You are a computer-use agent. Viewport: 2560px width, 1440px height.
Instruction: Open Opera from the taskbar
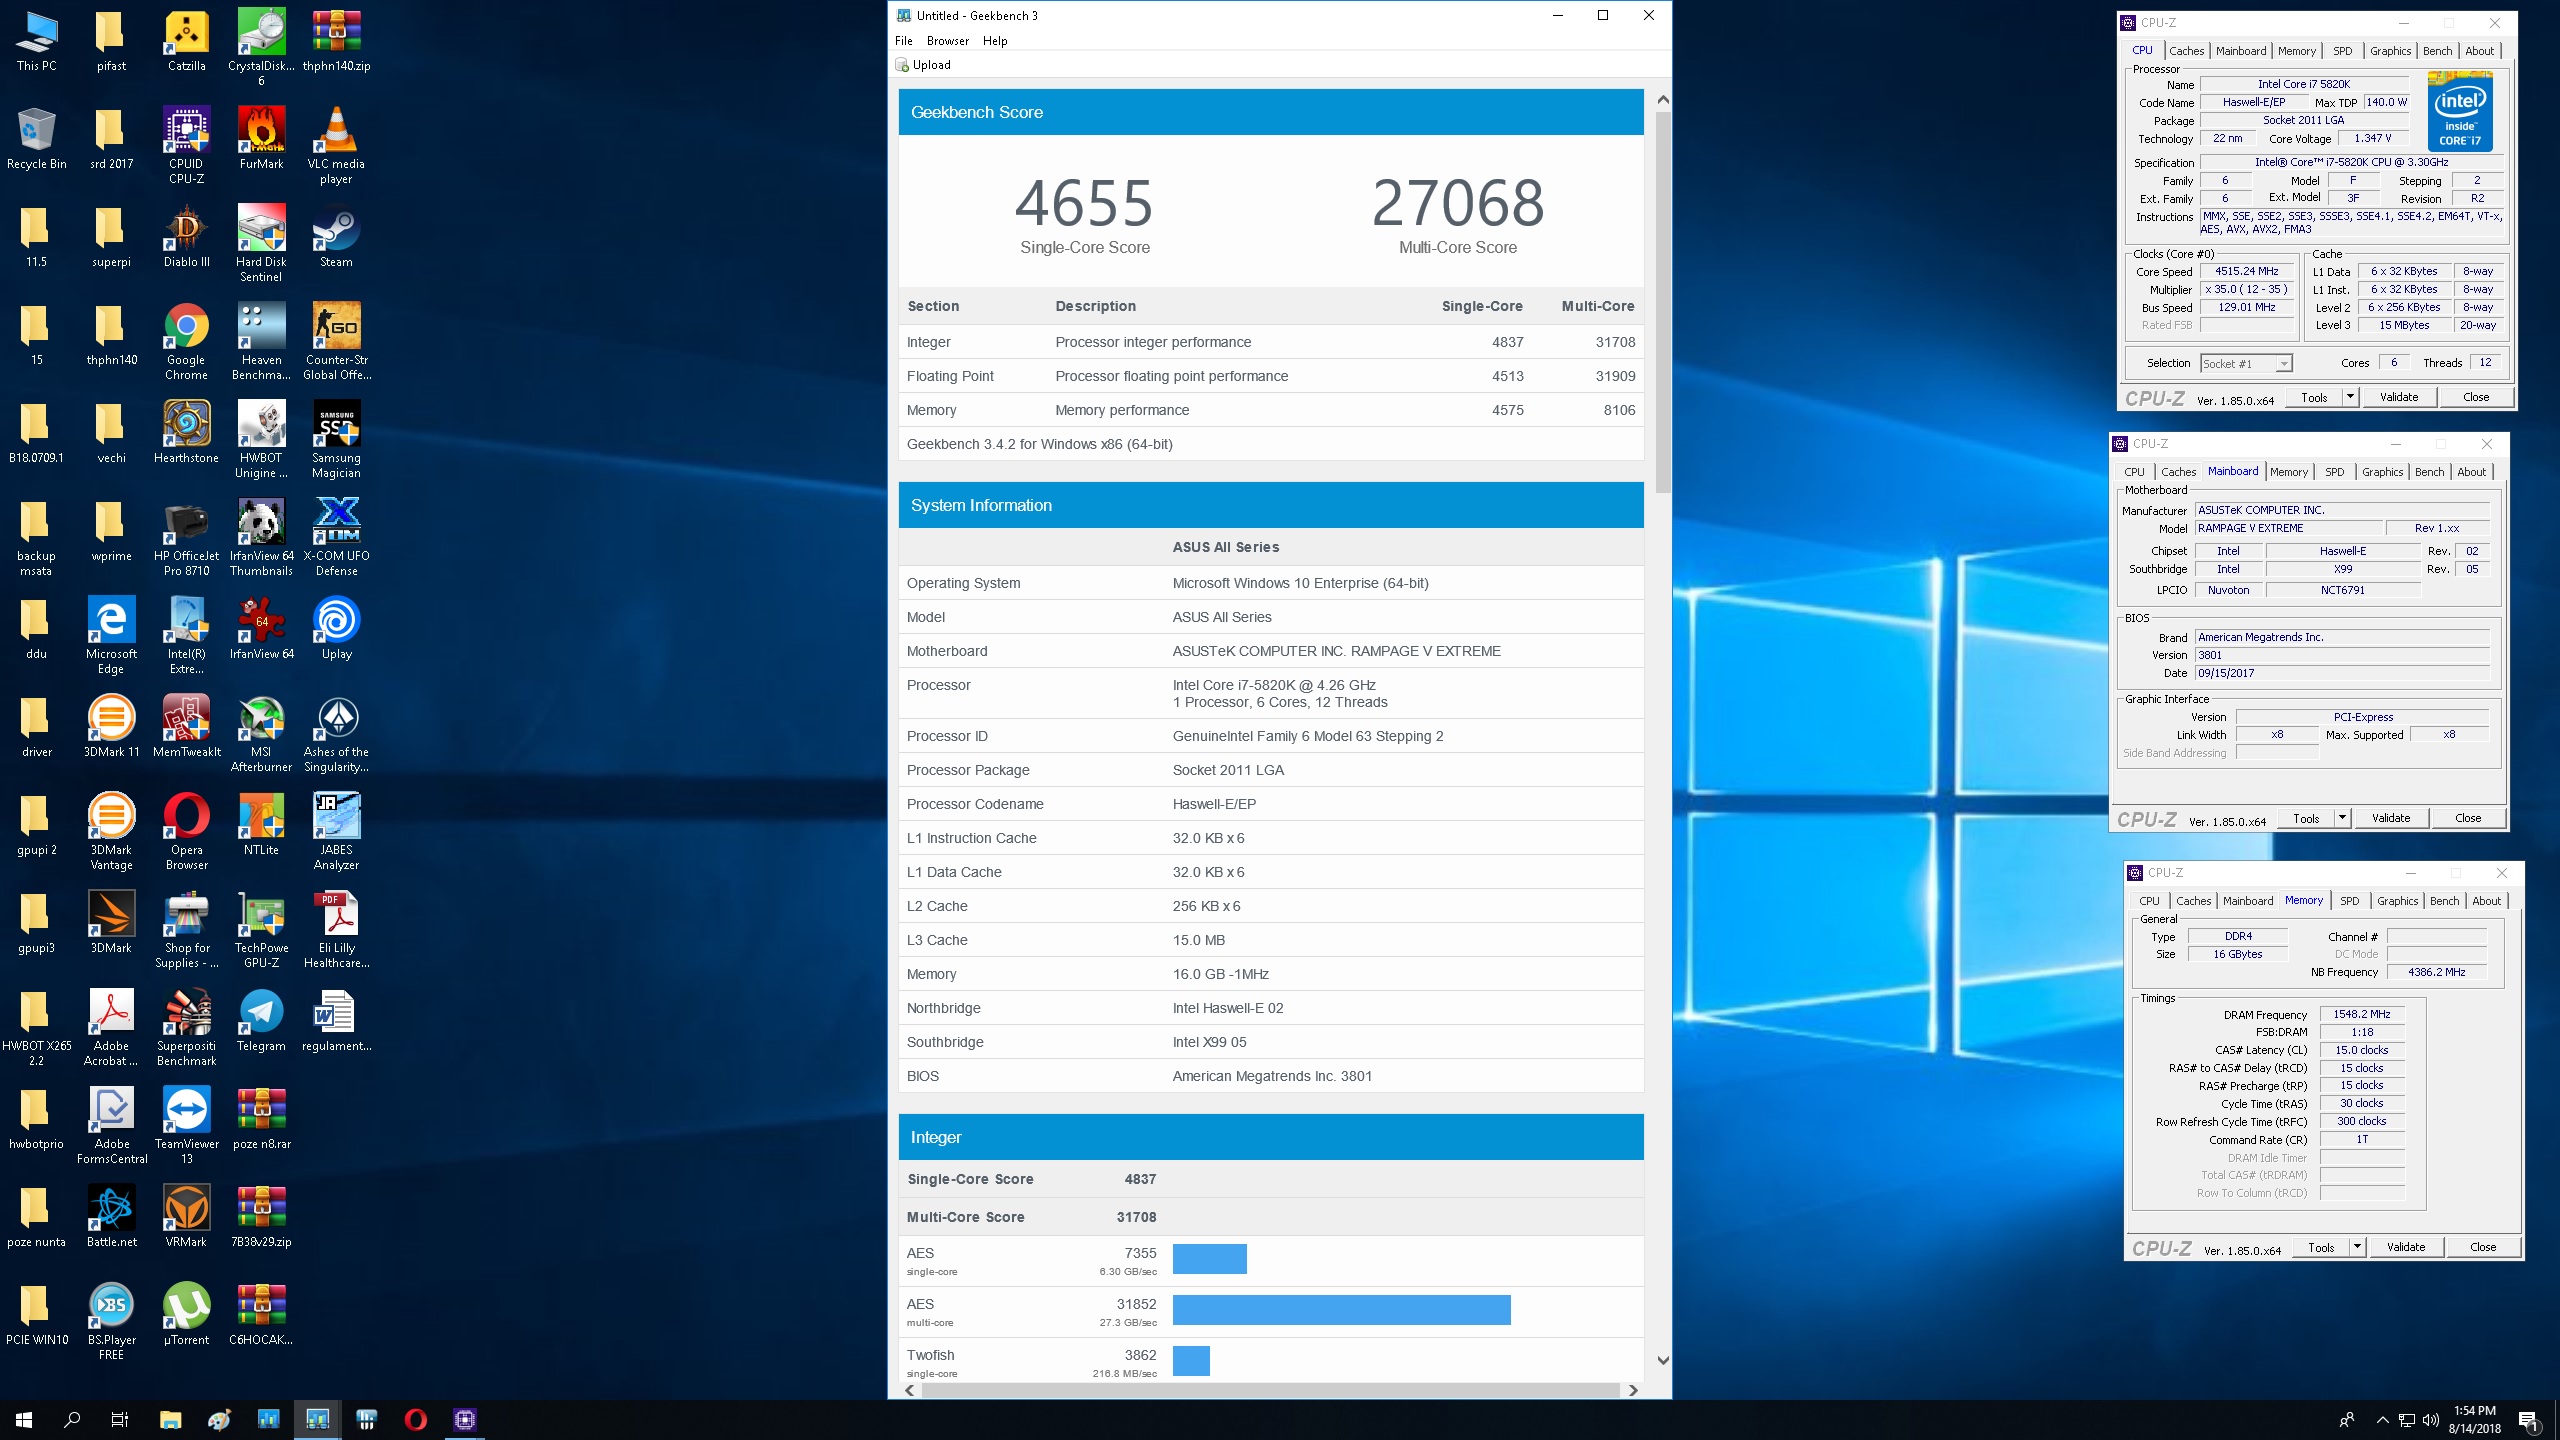(x=416, y=1419)
